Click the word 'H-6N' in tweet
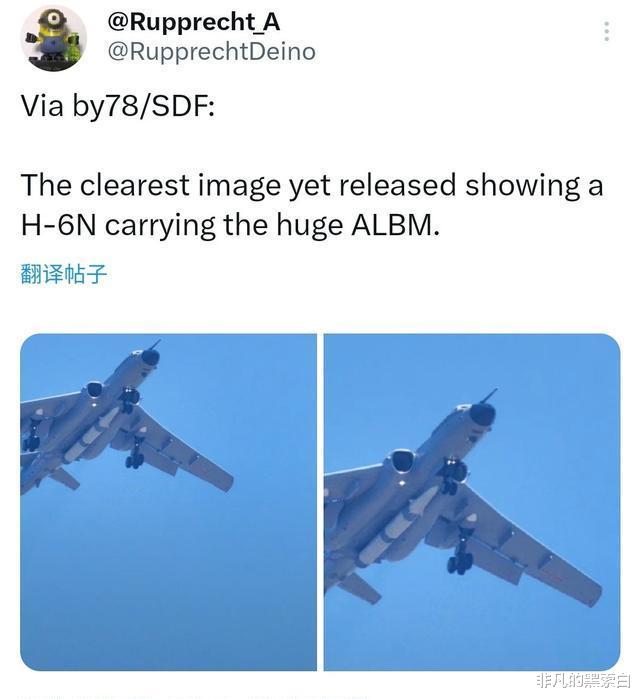640x699 pixels. pos(58,225)
